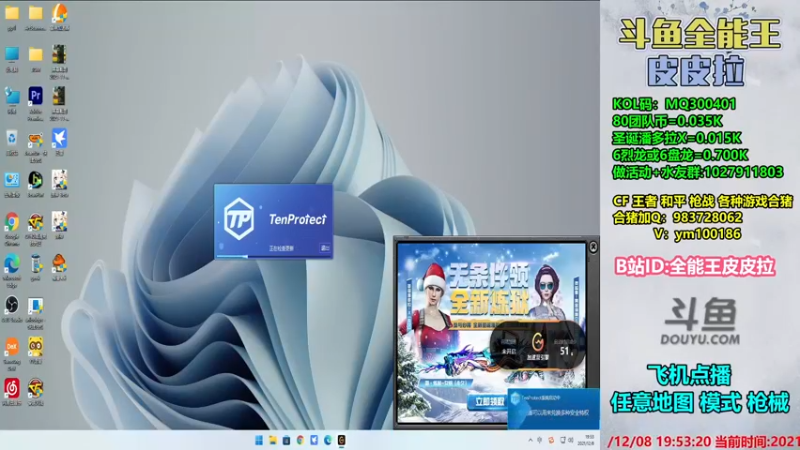
Task: Click the blue TenProtect notification toast
Action: coord(554,408)
